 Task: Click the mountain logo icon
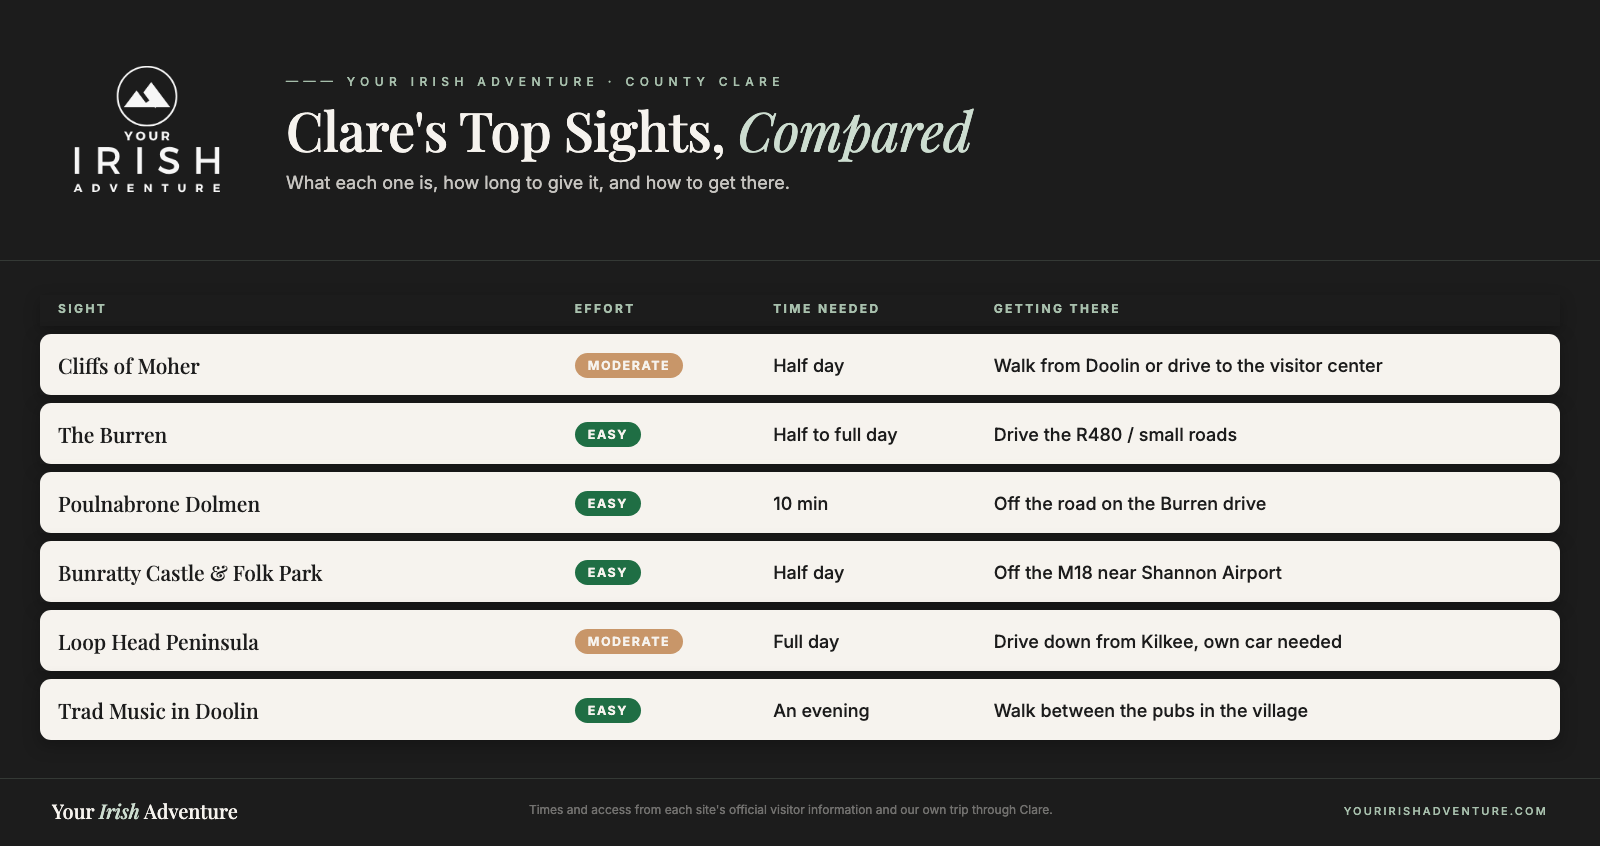(x=147, y=96)
